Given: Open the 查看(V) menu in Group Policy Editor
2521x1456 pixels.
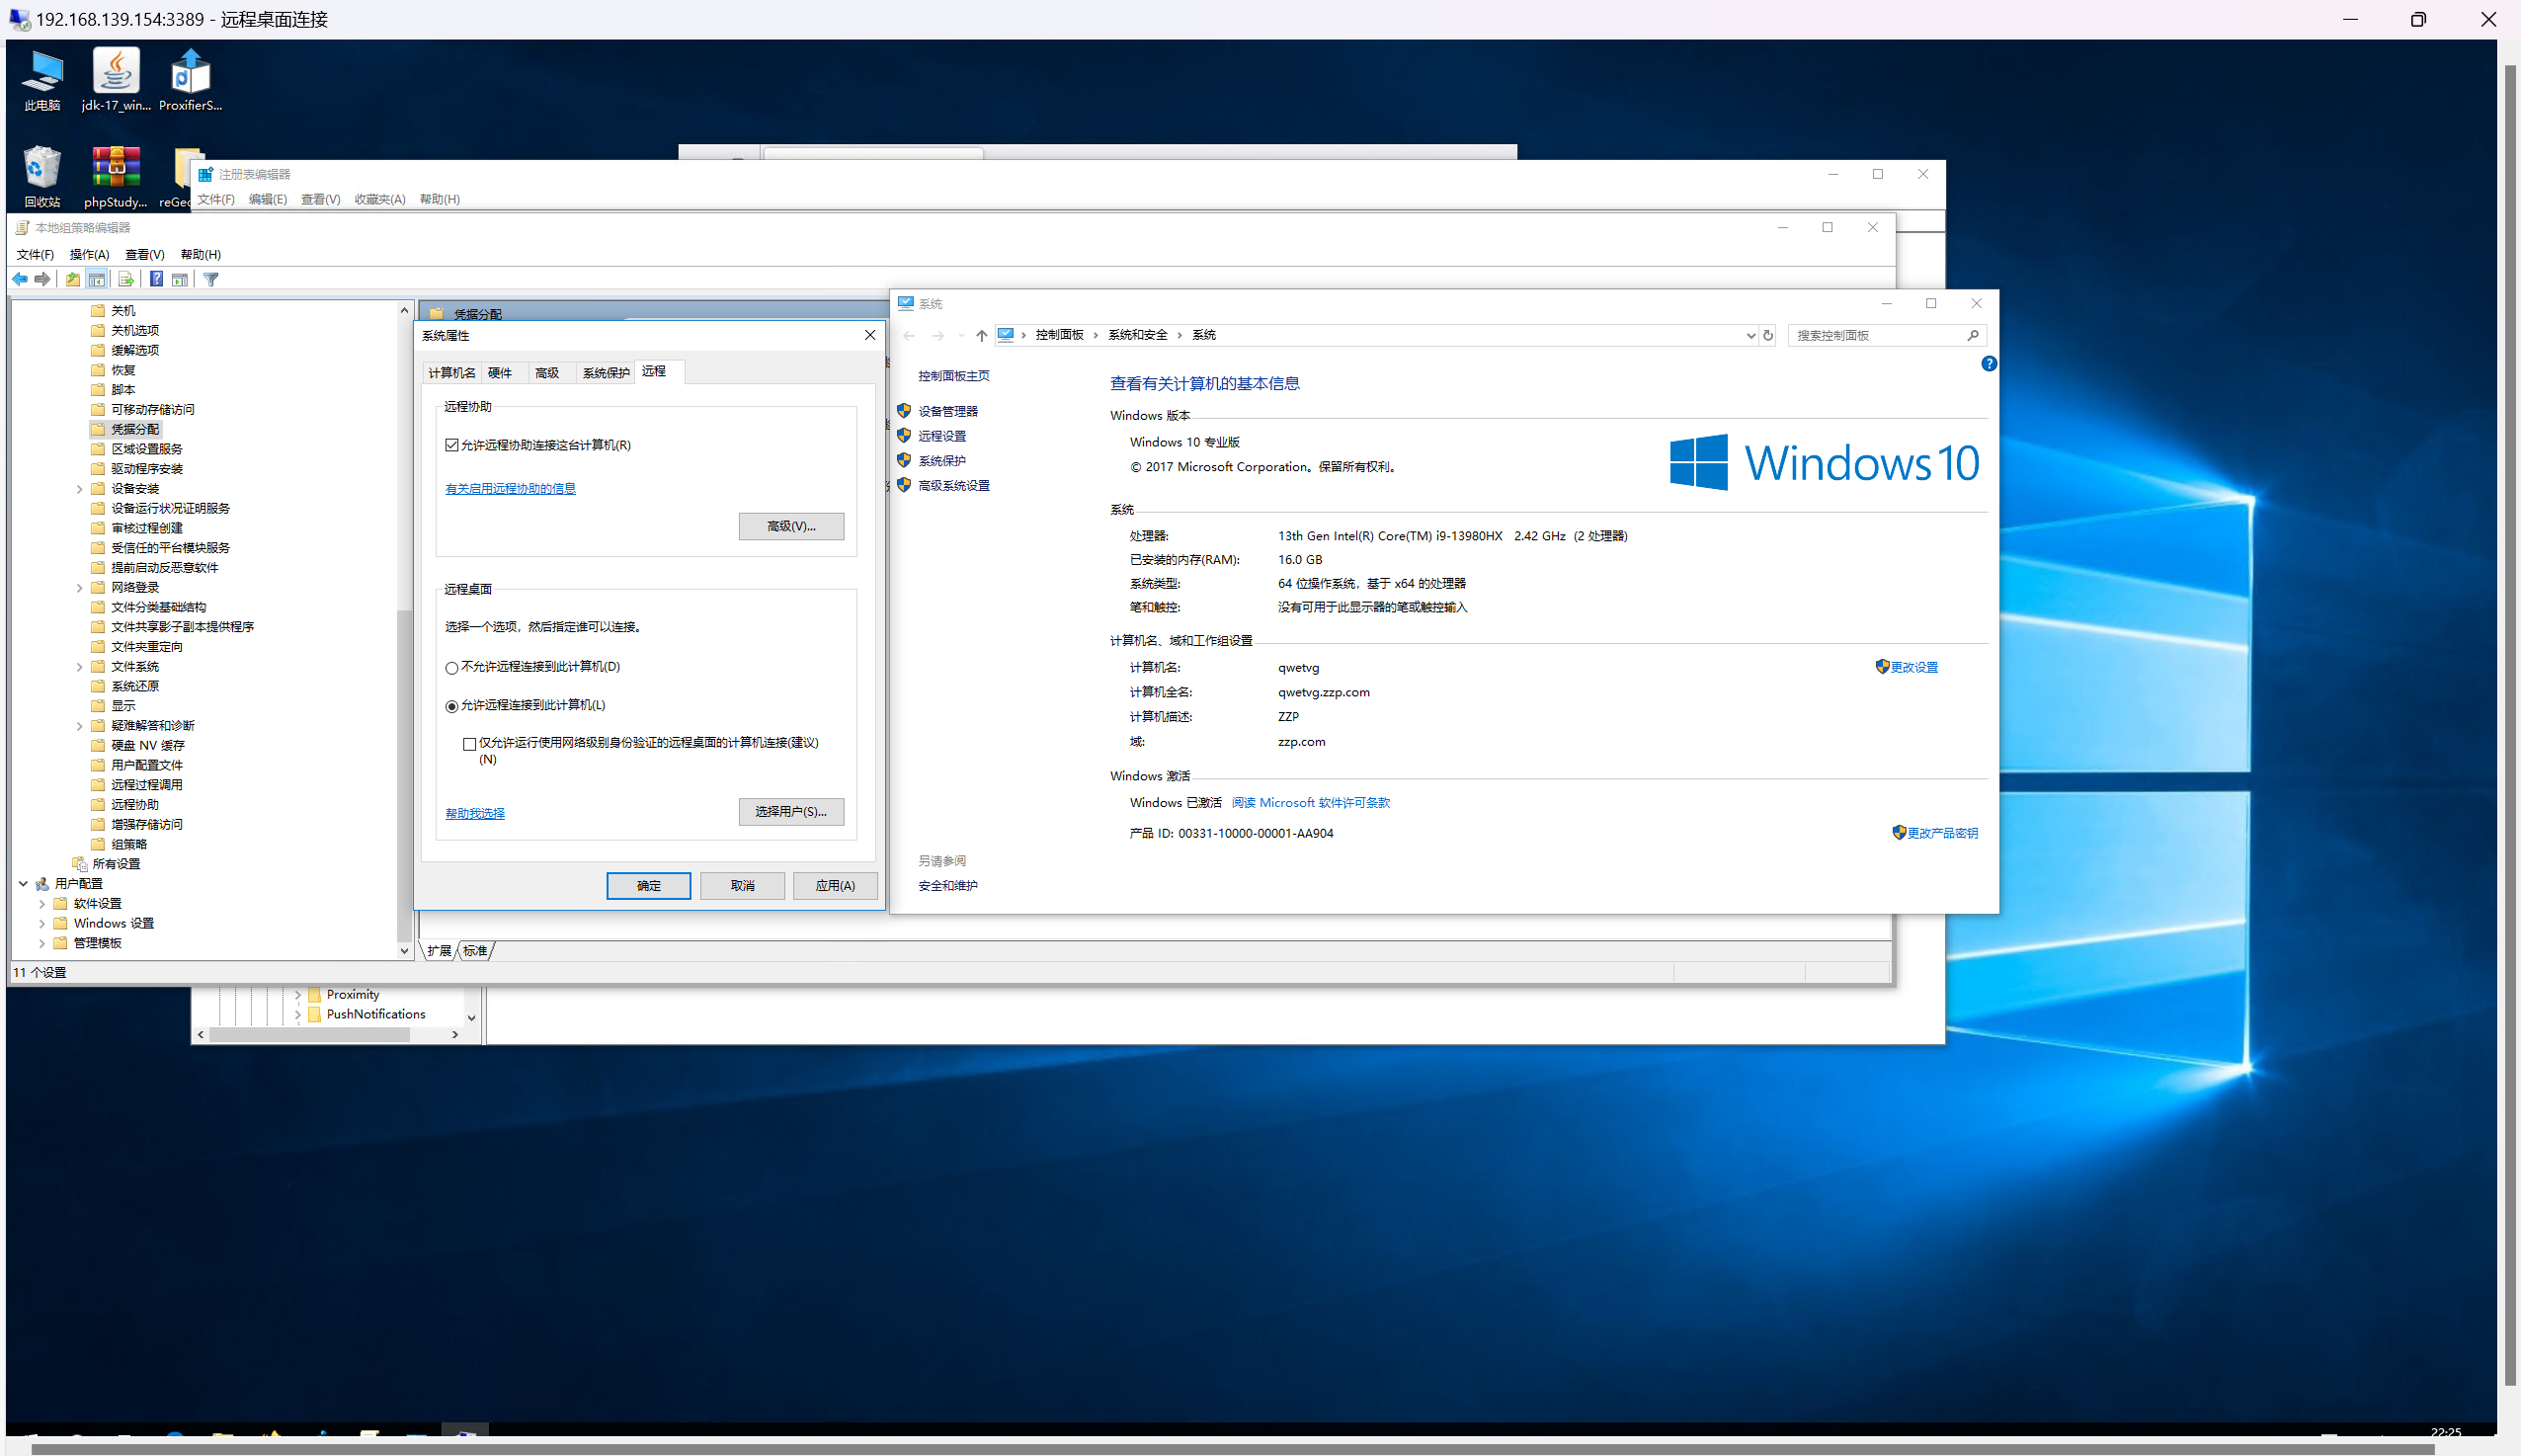Looking at the screenshot, I should point(144,254).
